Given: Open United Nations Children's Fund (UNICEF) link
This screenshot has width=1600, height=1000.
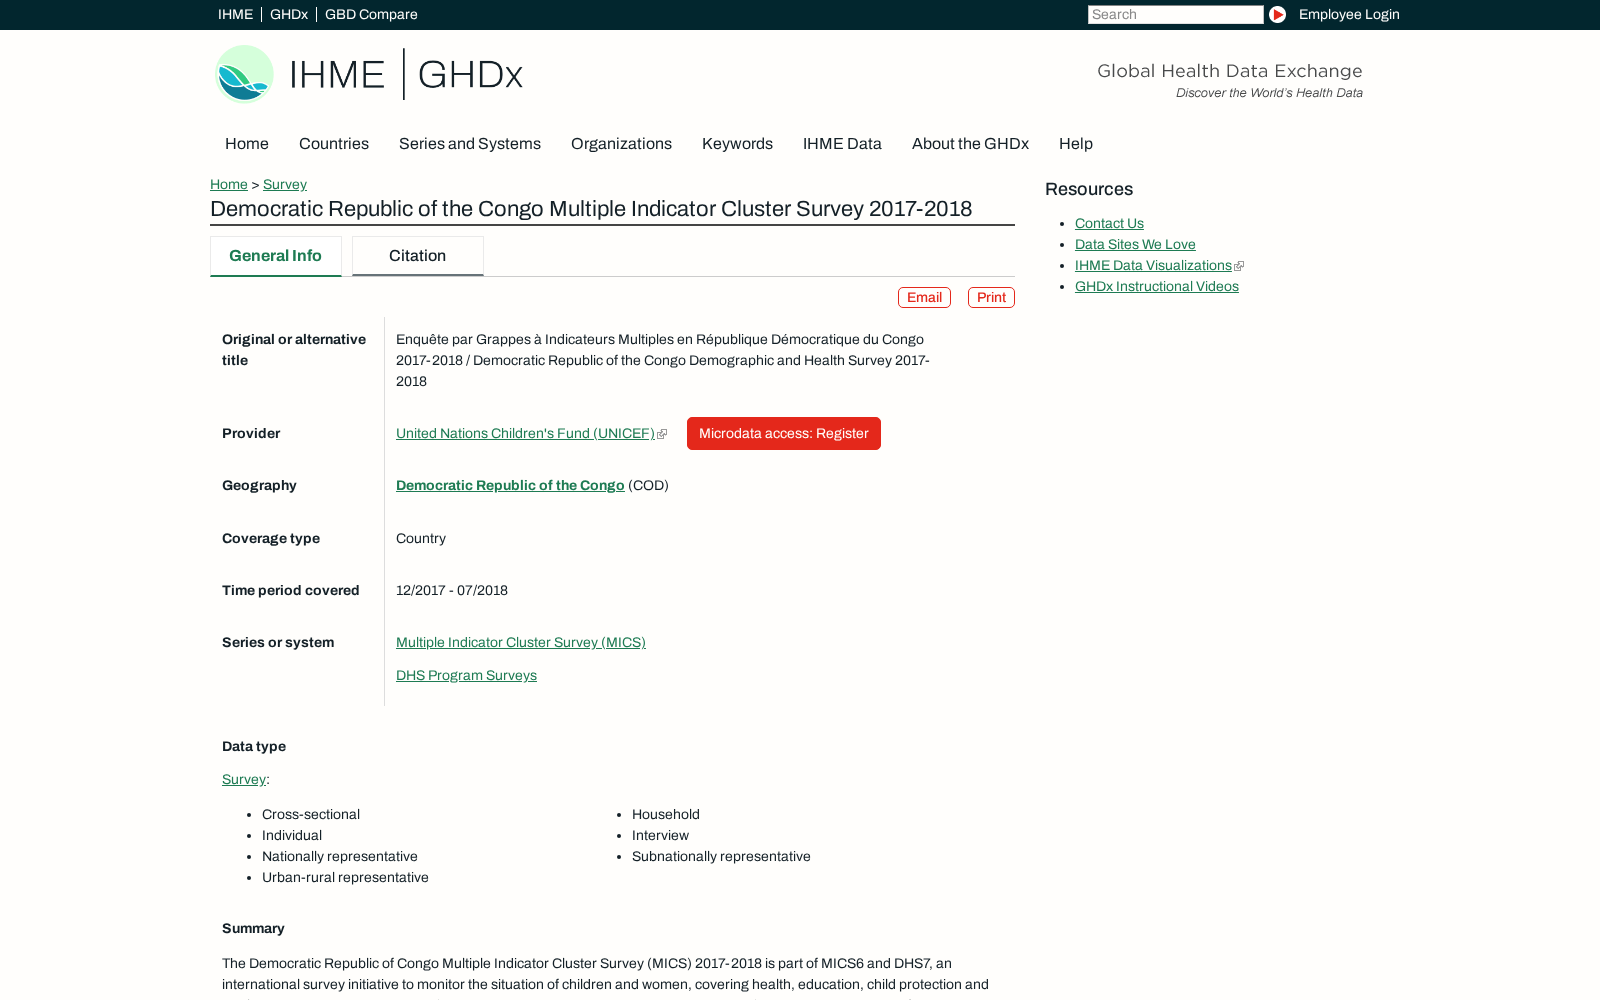Looking at the screenshot, I should point(525,433).
